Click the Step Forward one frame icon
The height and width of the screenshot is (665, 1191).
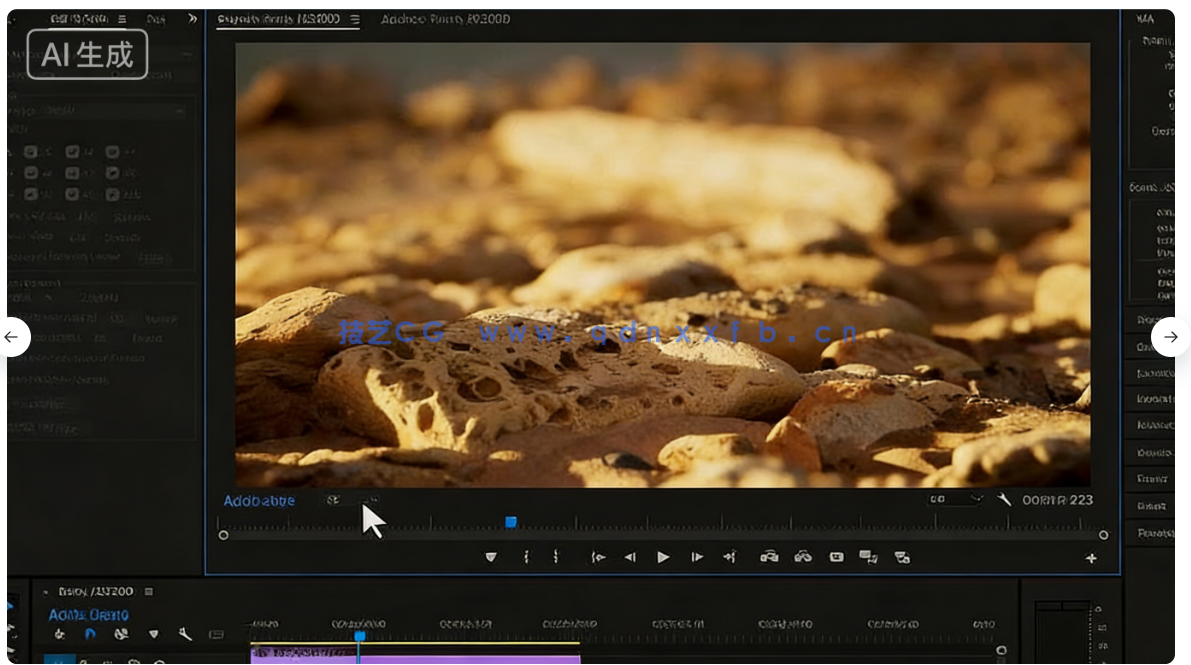pyautogui.click(x=697, y=557)
